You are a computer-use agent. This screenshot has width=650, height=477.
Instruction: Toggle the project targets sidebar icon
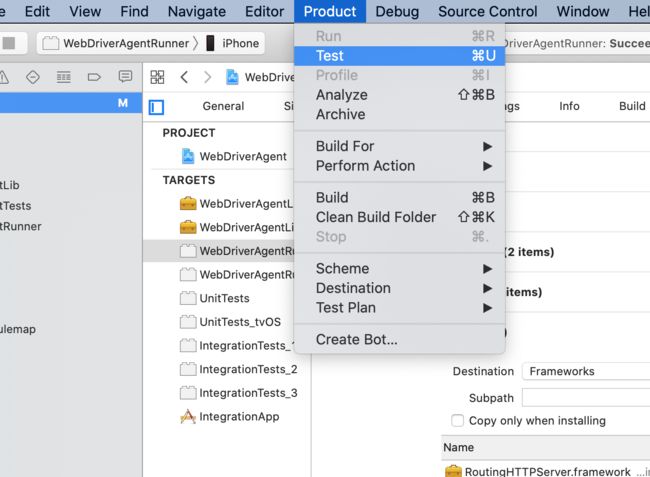pos(156,107)
